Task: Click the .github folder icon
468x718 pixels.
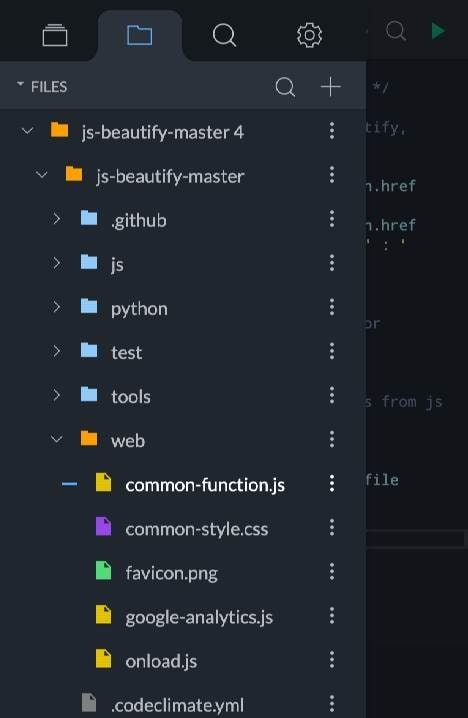Action: point(89,218)
